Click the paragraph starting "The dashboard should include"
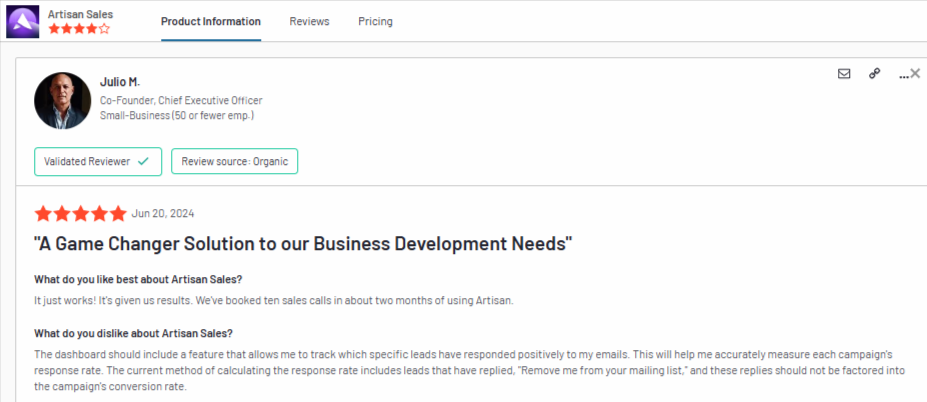 [x=471, y=371]
